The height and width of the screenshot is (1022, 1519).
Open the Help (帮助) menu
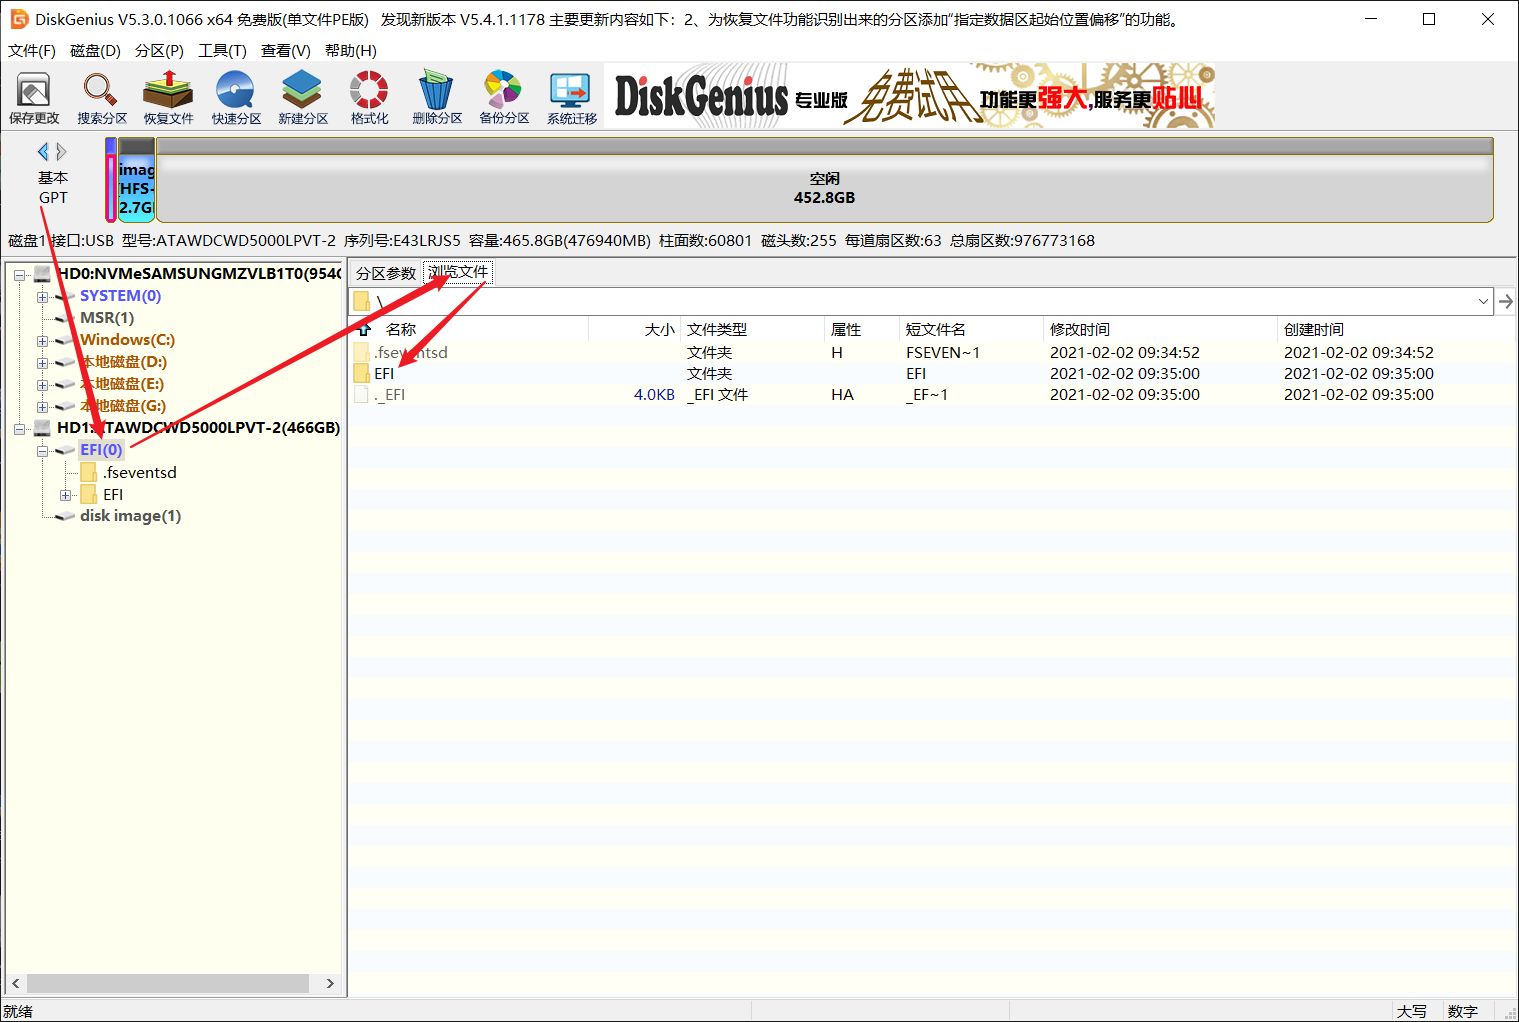pos(351,50)
